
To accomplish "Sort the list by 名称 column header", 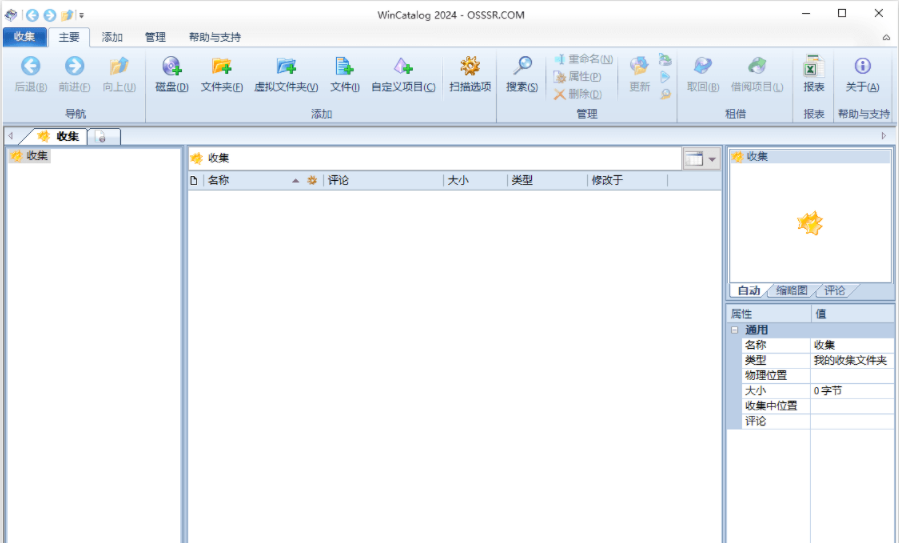I will 245,181.
